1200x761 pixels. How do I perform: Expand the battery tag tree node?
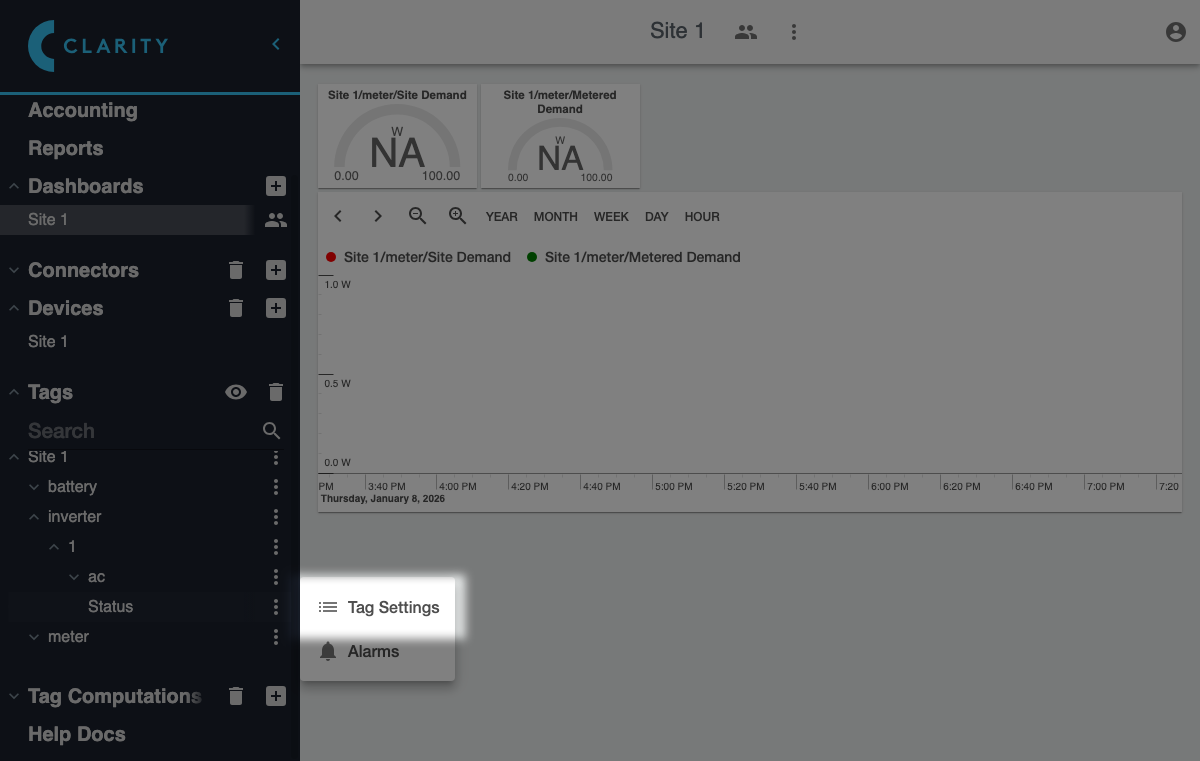(34, 487)
